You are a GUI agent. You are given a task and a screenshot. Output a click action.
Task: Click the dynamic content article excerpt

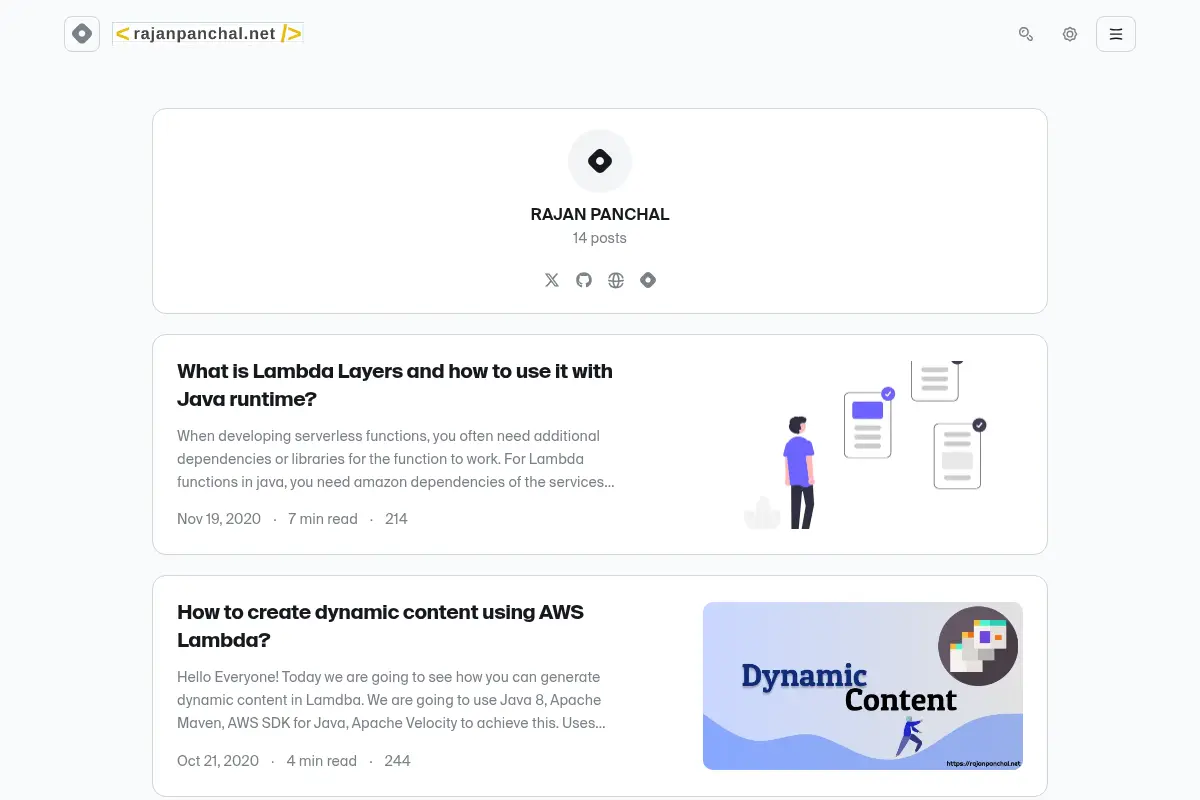(391, 700)
